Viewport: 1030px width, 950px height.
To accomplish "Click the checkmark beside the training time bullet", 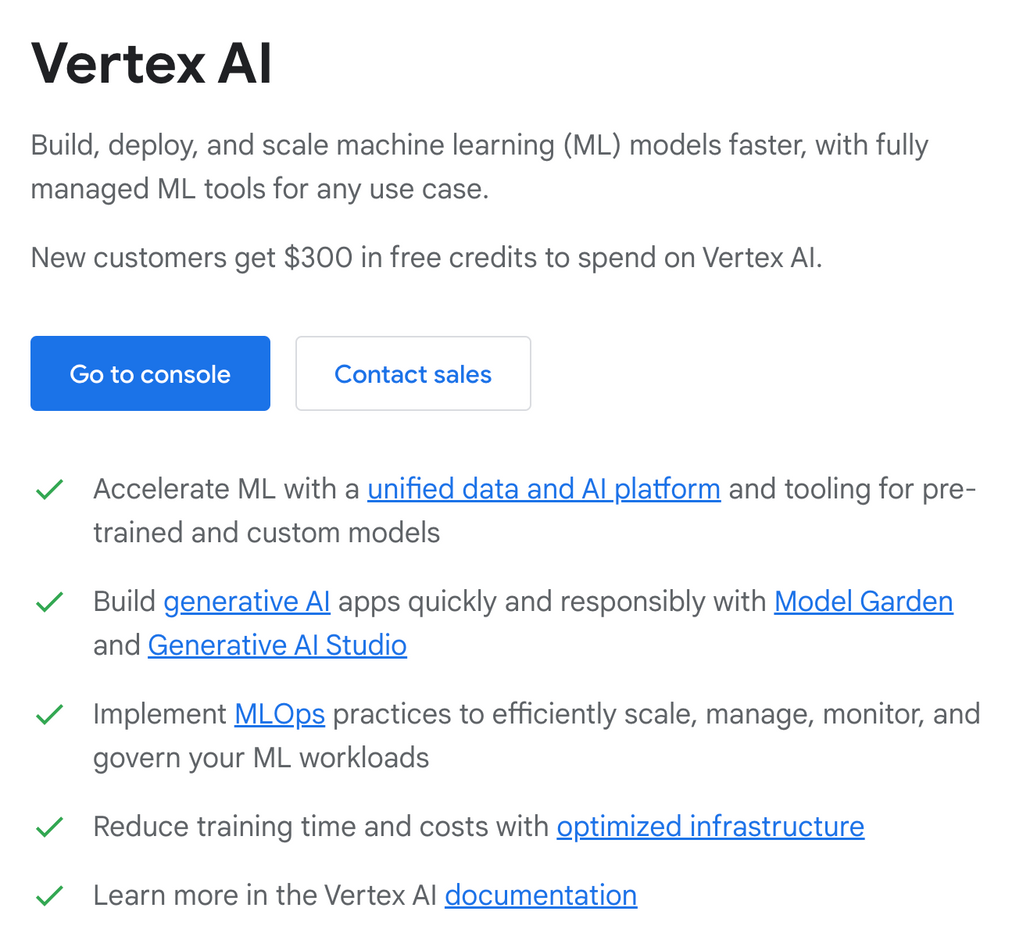I will coord(48,827).
